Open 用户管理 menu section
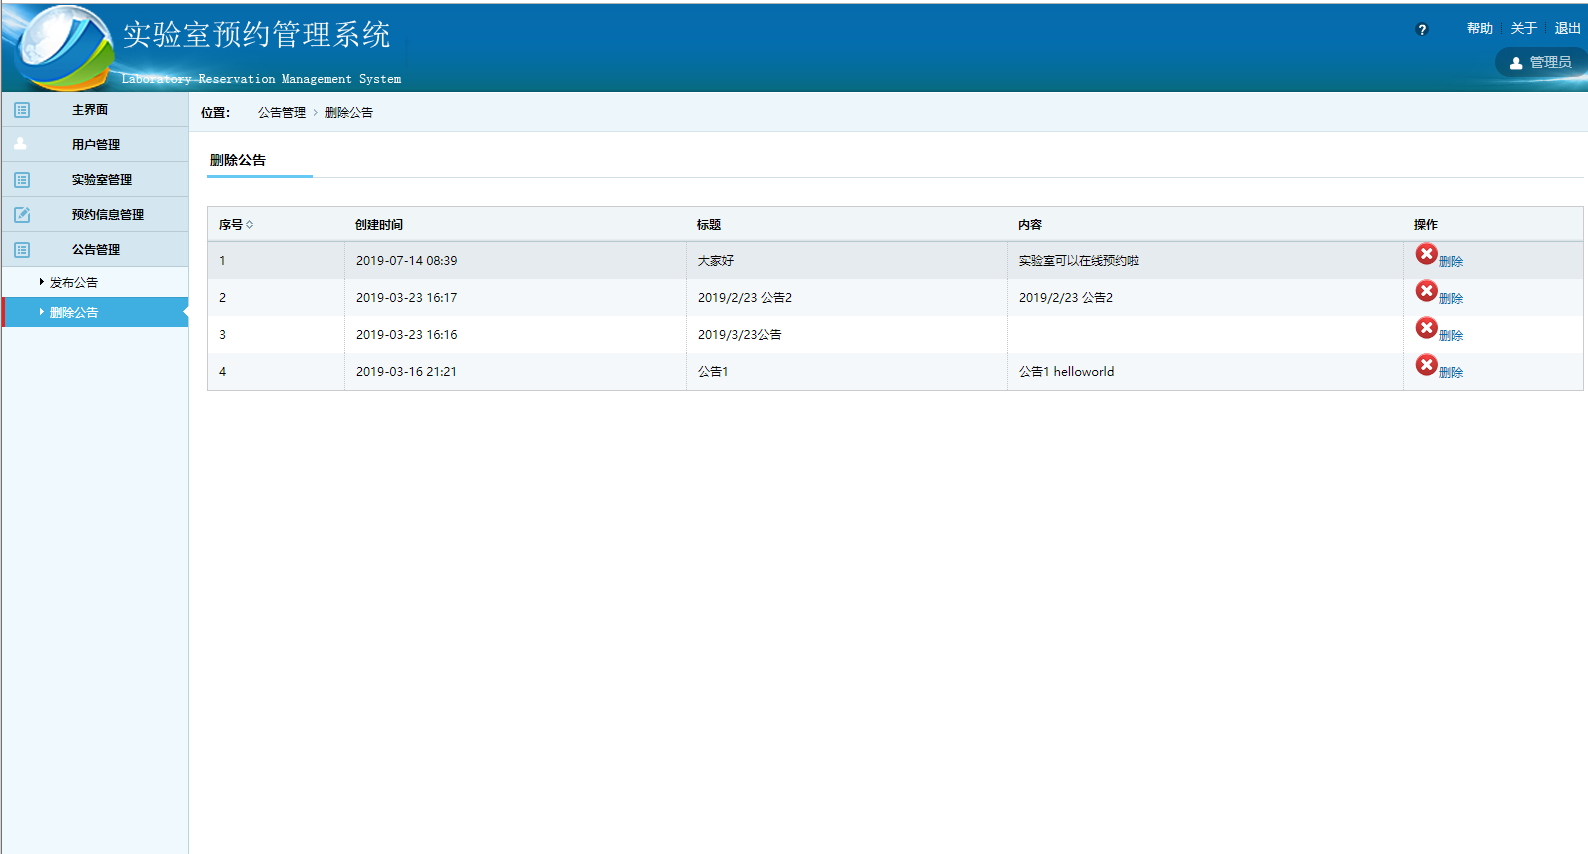Image resolution: width=1588 pixels, height=854 pixels. point(96,145)
